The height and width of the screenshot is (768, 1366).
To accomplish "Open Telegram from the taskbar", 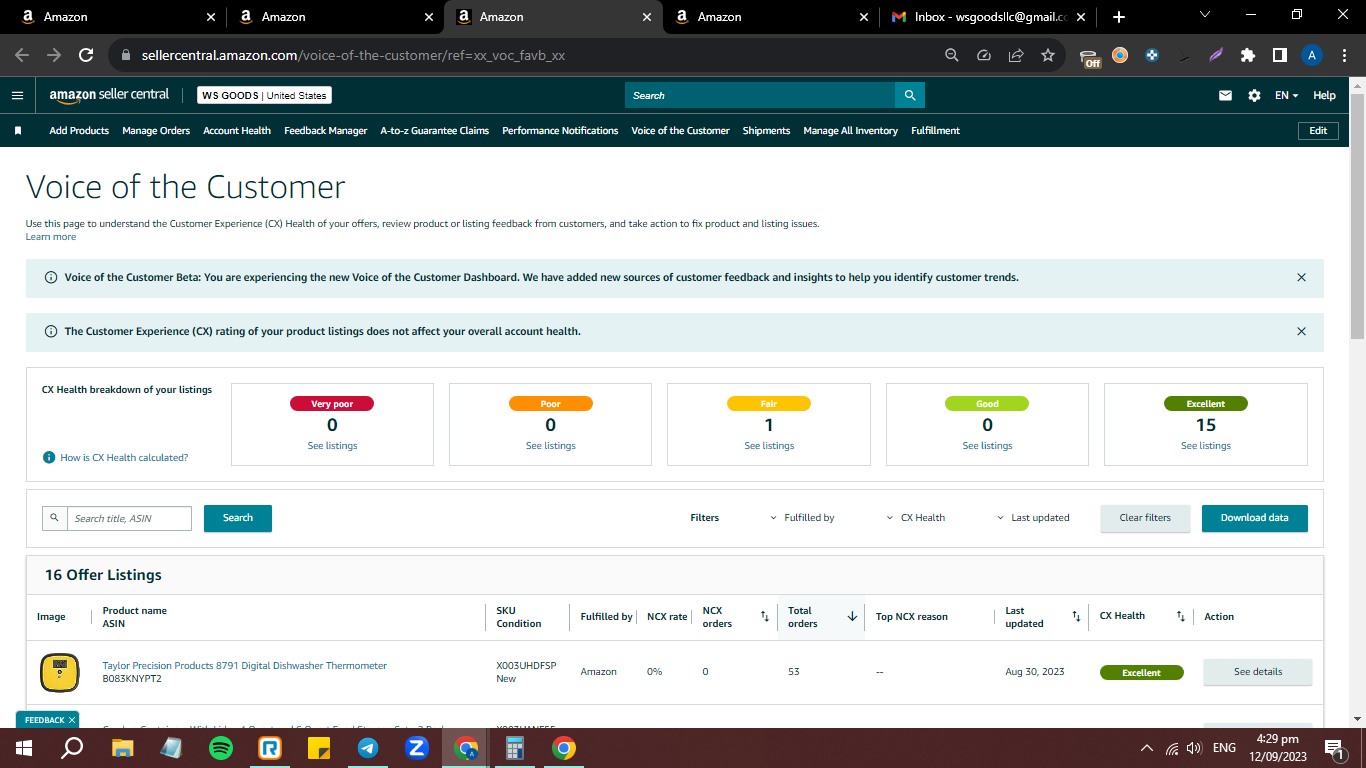I will click(x=368, y=748).
